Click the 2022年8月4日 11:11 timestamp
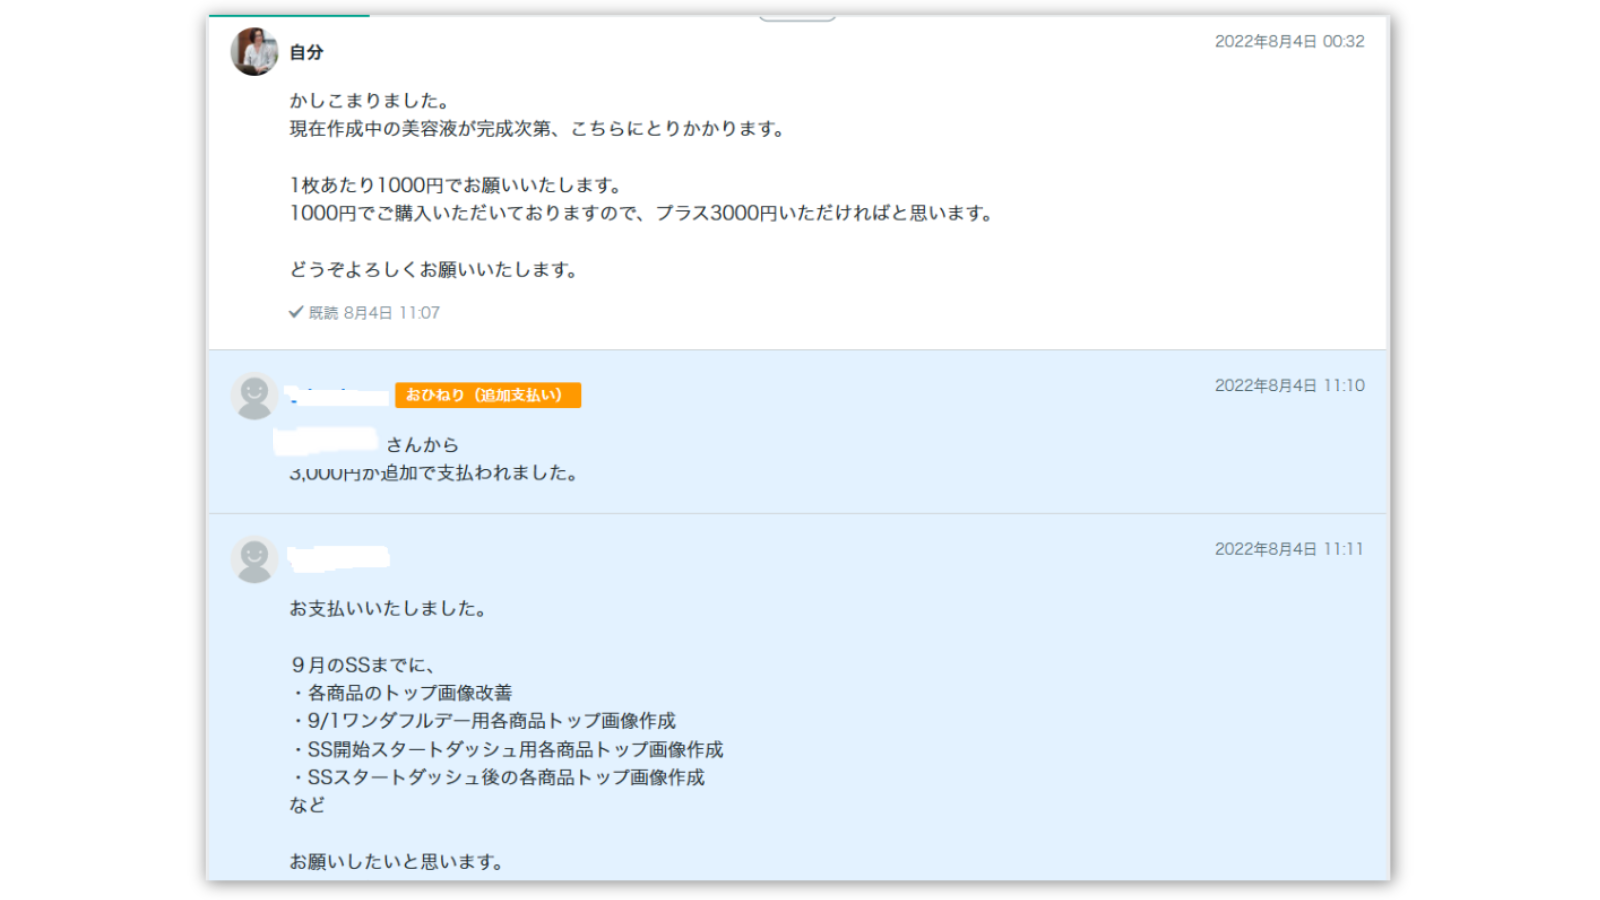The width and height of the screenshot is (1600, 900). pos(1288,549)
